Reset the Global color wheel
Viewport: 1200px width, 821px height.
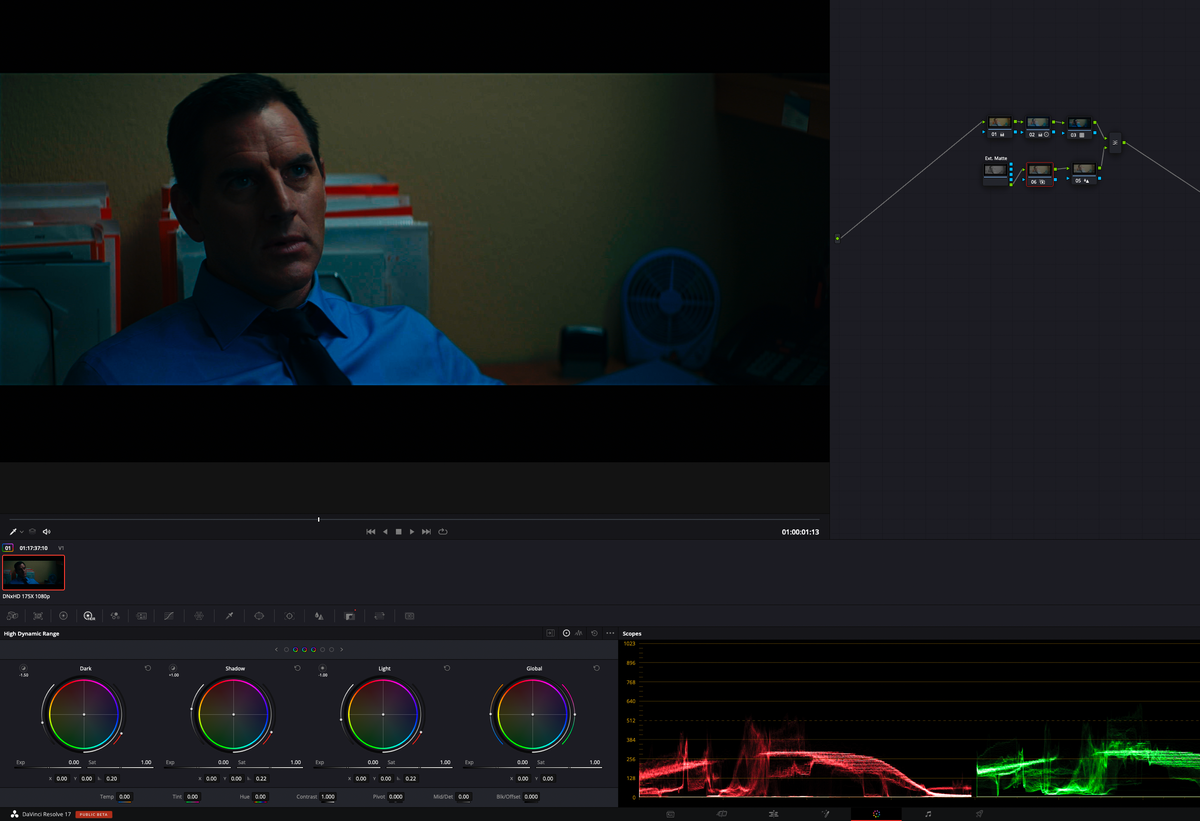click(x=597, y=668)
